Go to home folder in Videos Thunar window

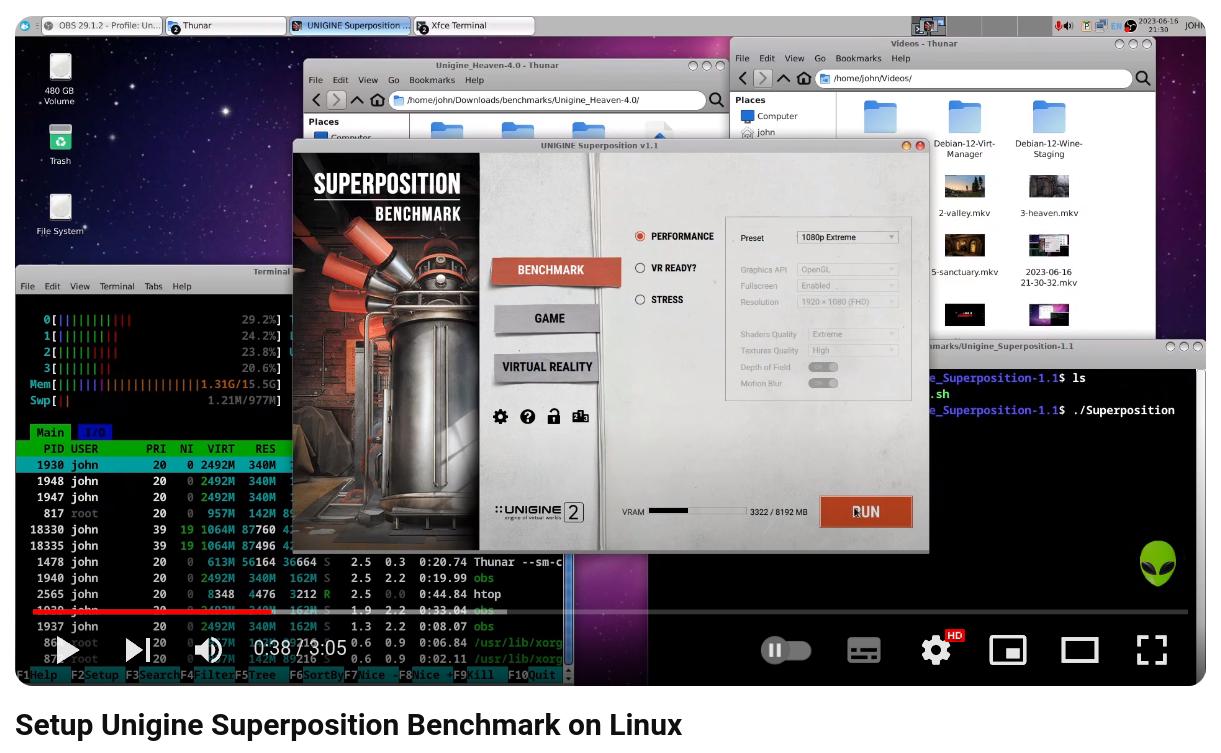click(x=802, y=78)
